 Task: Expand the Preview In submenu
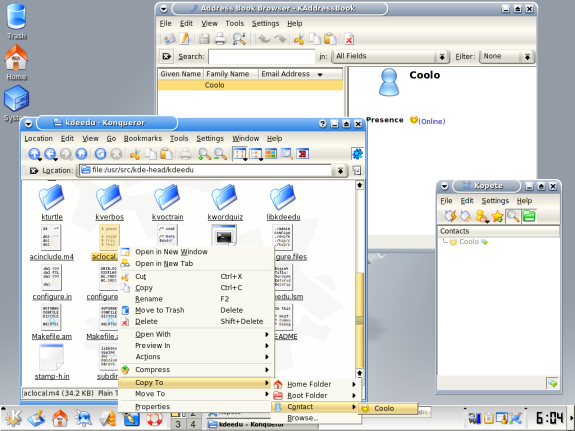click(196, 346)
